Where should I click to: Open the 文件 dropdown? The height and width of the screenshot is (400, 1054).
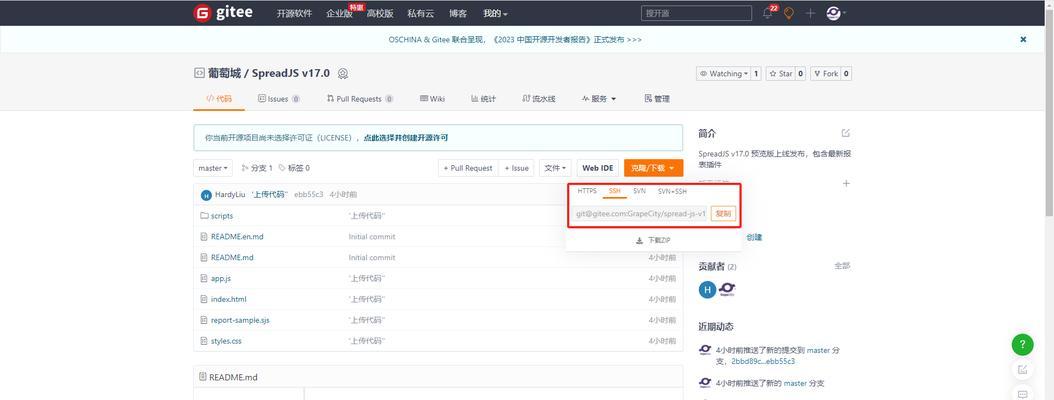(555, 168)
